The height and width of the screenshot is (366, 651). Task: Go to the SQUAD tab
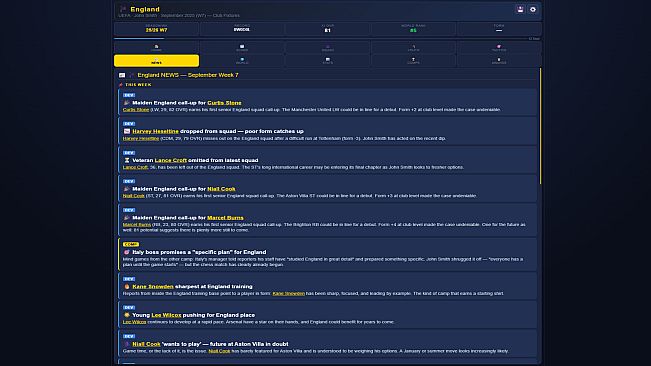328,48
